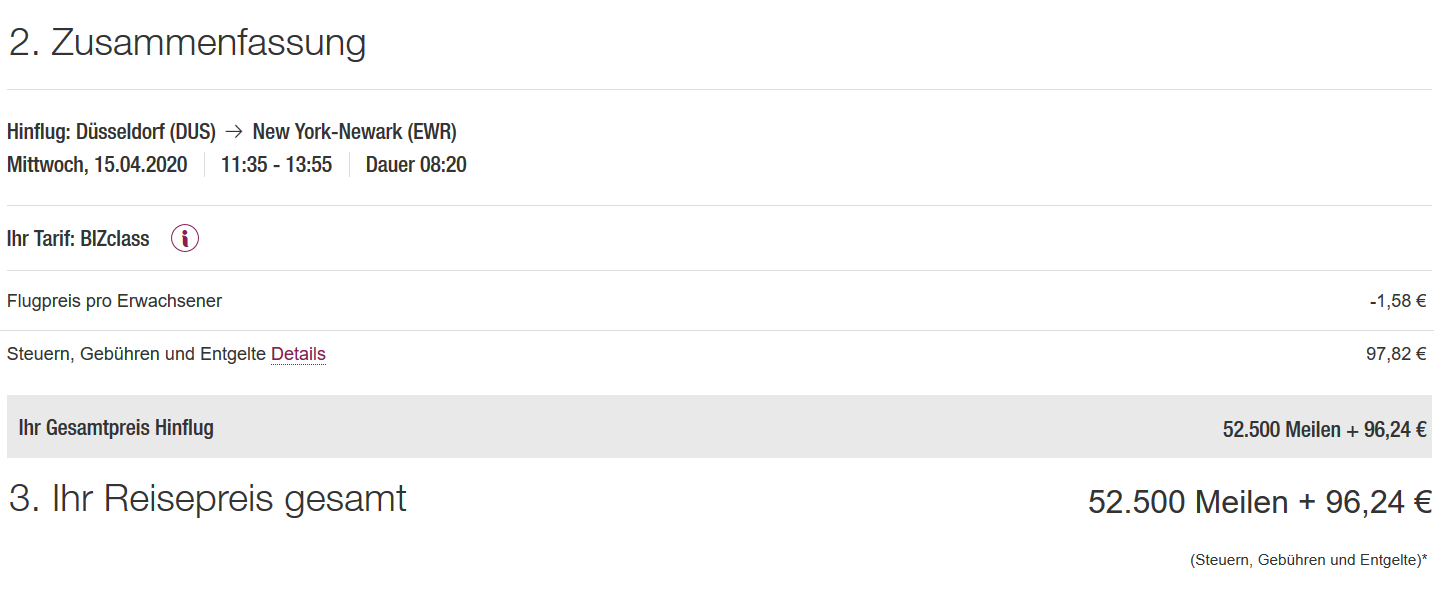1443x600 pixels.
Task: Click the info icon beside BIZclass tariff
Action: tap(185, 238)
